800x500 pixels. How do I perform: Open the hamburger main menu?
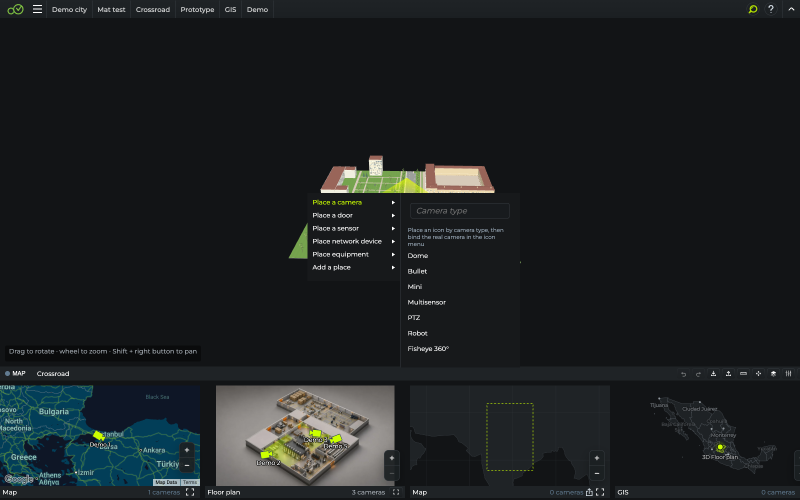click(x=37, y=9)
